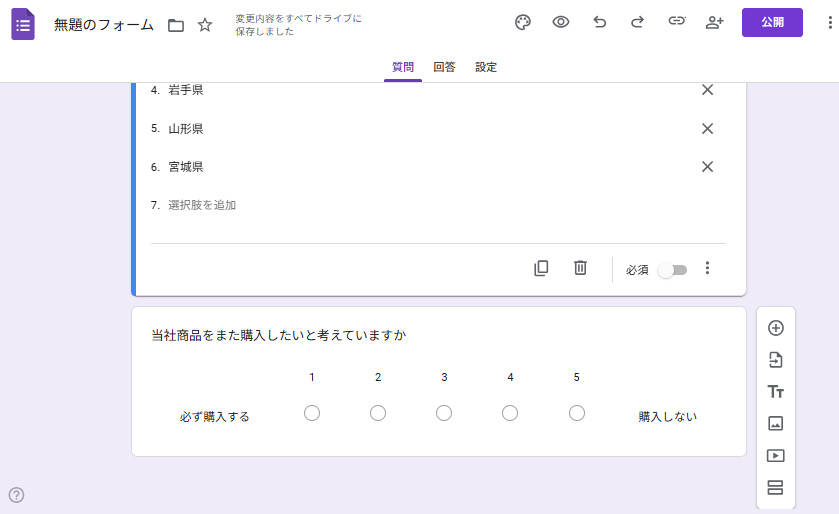Switch to the 回答 tab
839x514 pixels.
pos(444,67)
